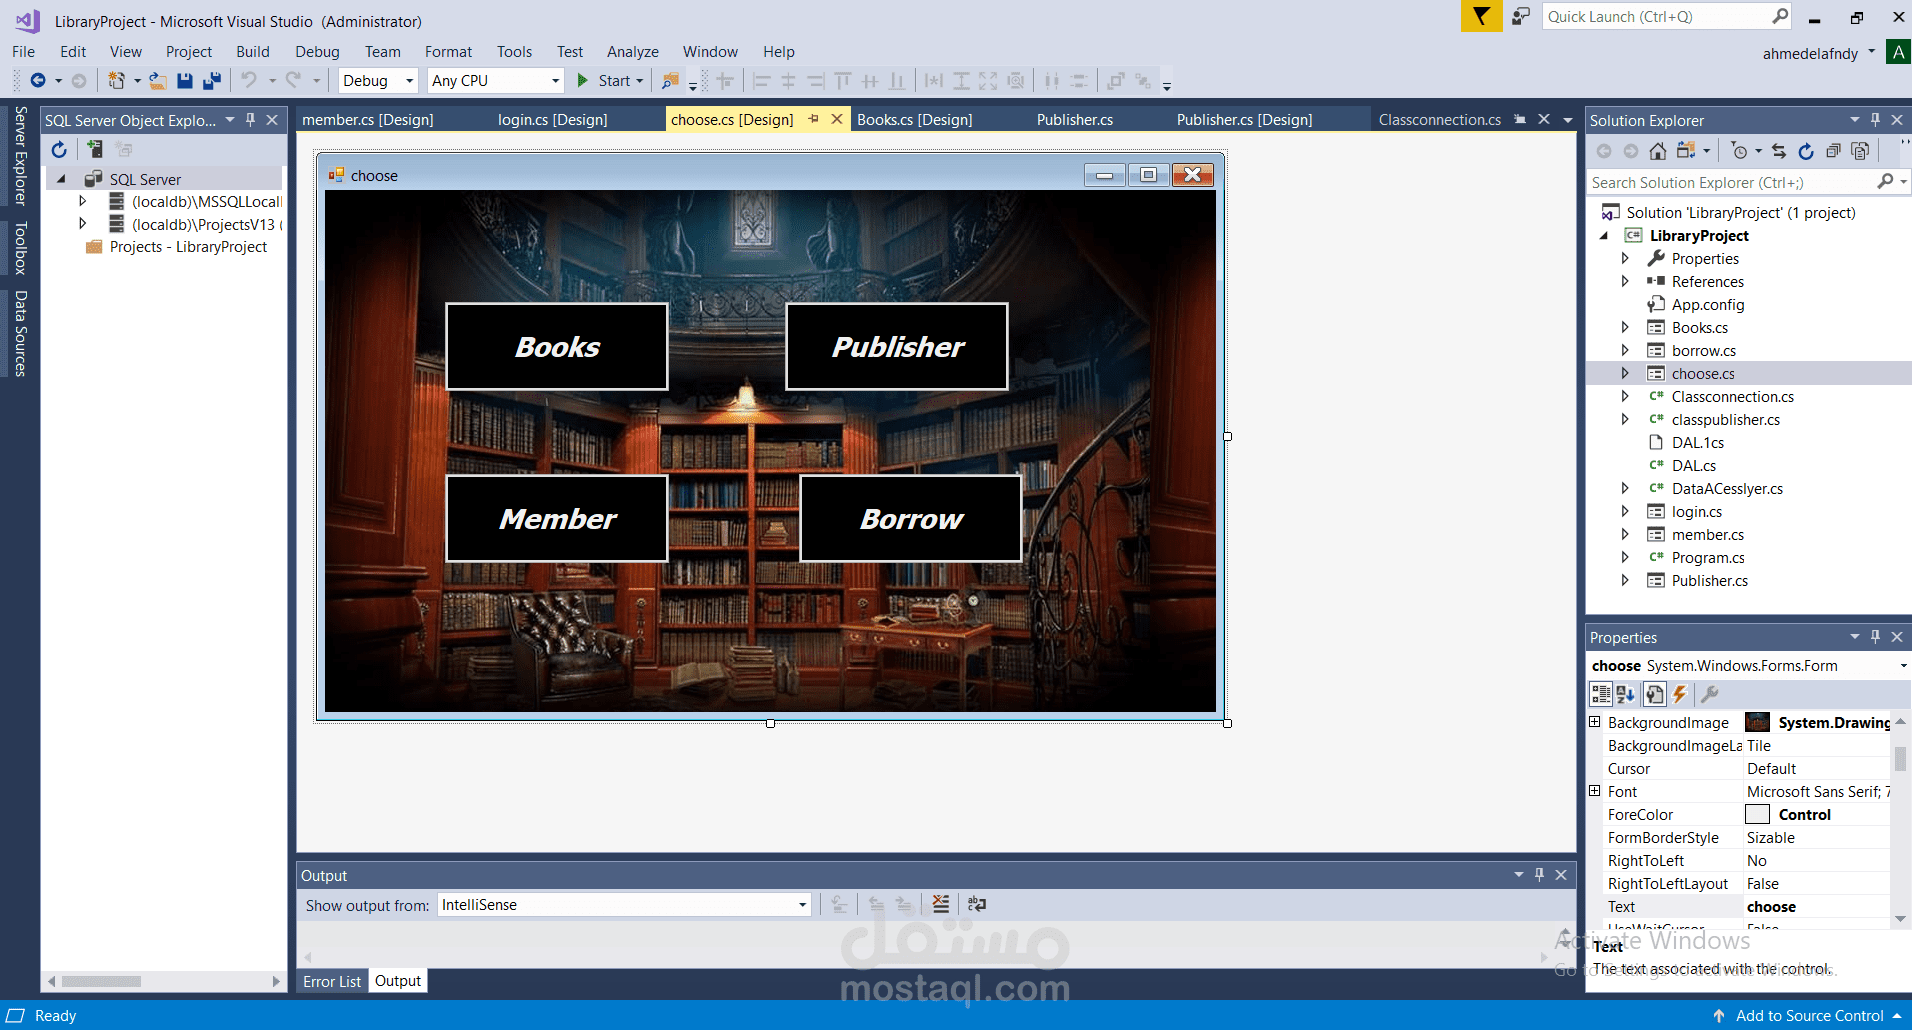Click the Refresh icon in Solution Explorer

click(1805, 150)
